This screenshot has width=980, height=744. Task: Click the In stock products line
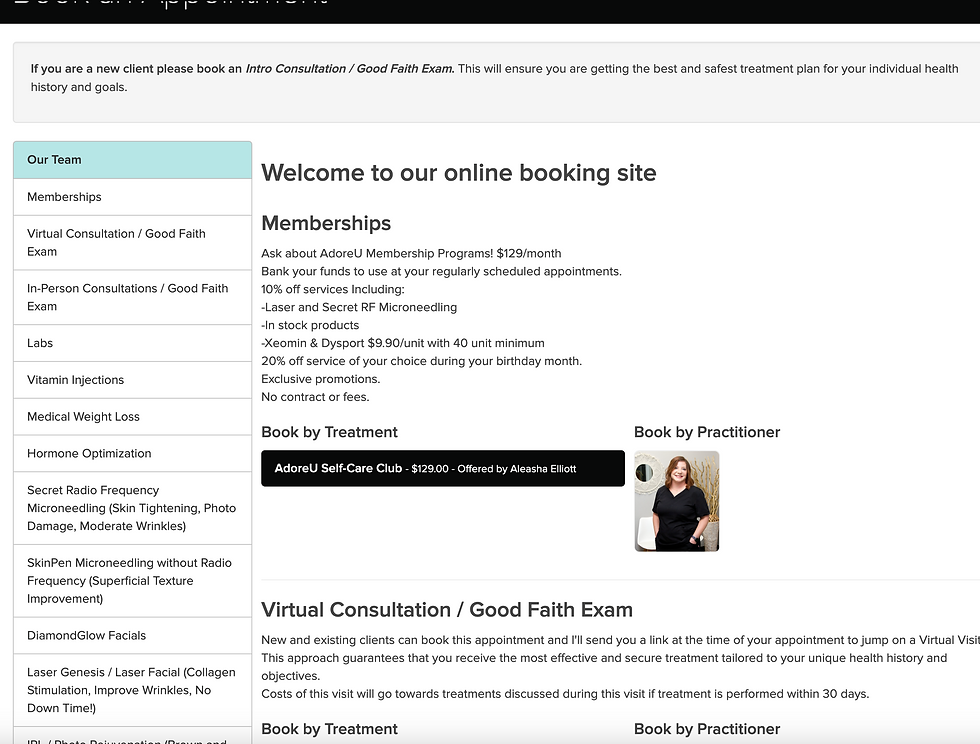pos(310,325)
